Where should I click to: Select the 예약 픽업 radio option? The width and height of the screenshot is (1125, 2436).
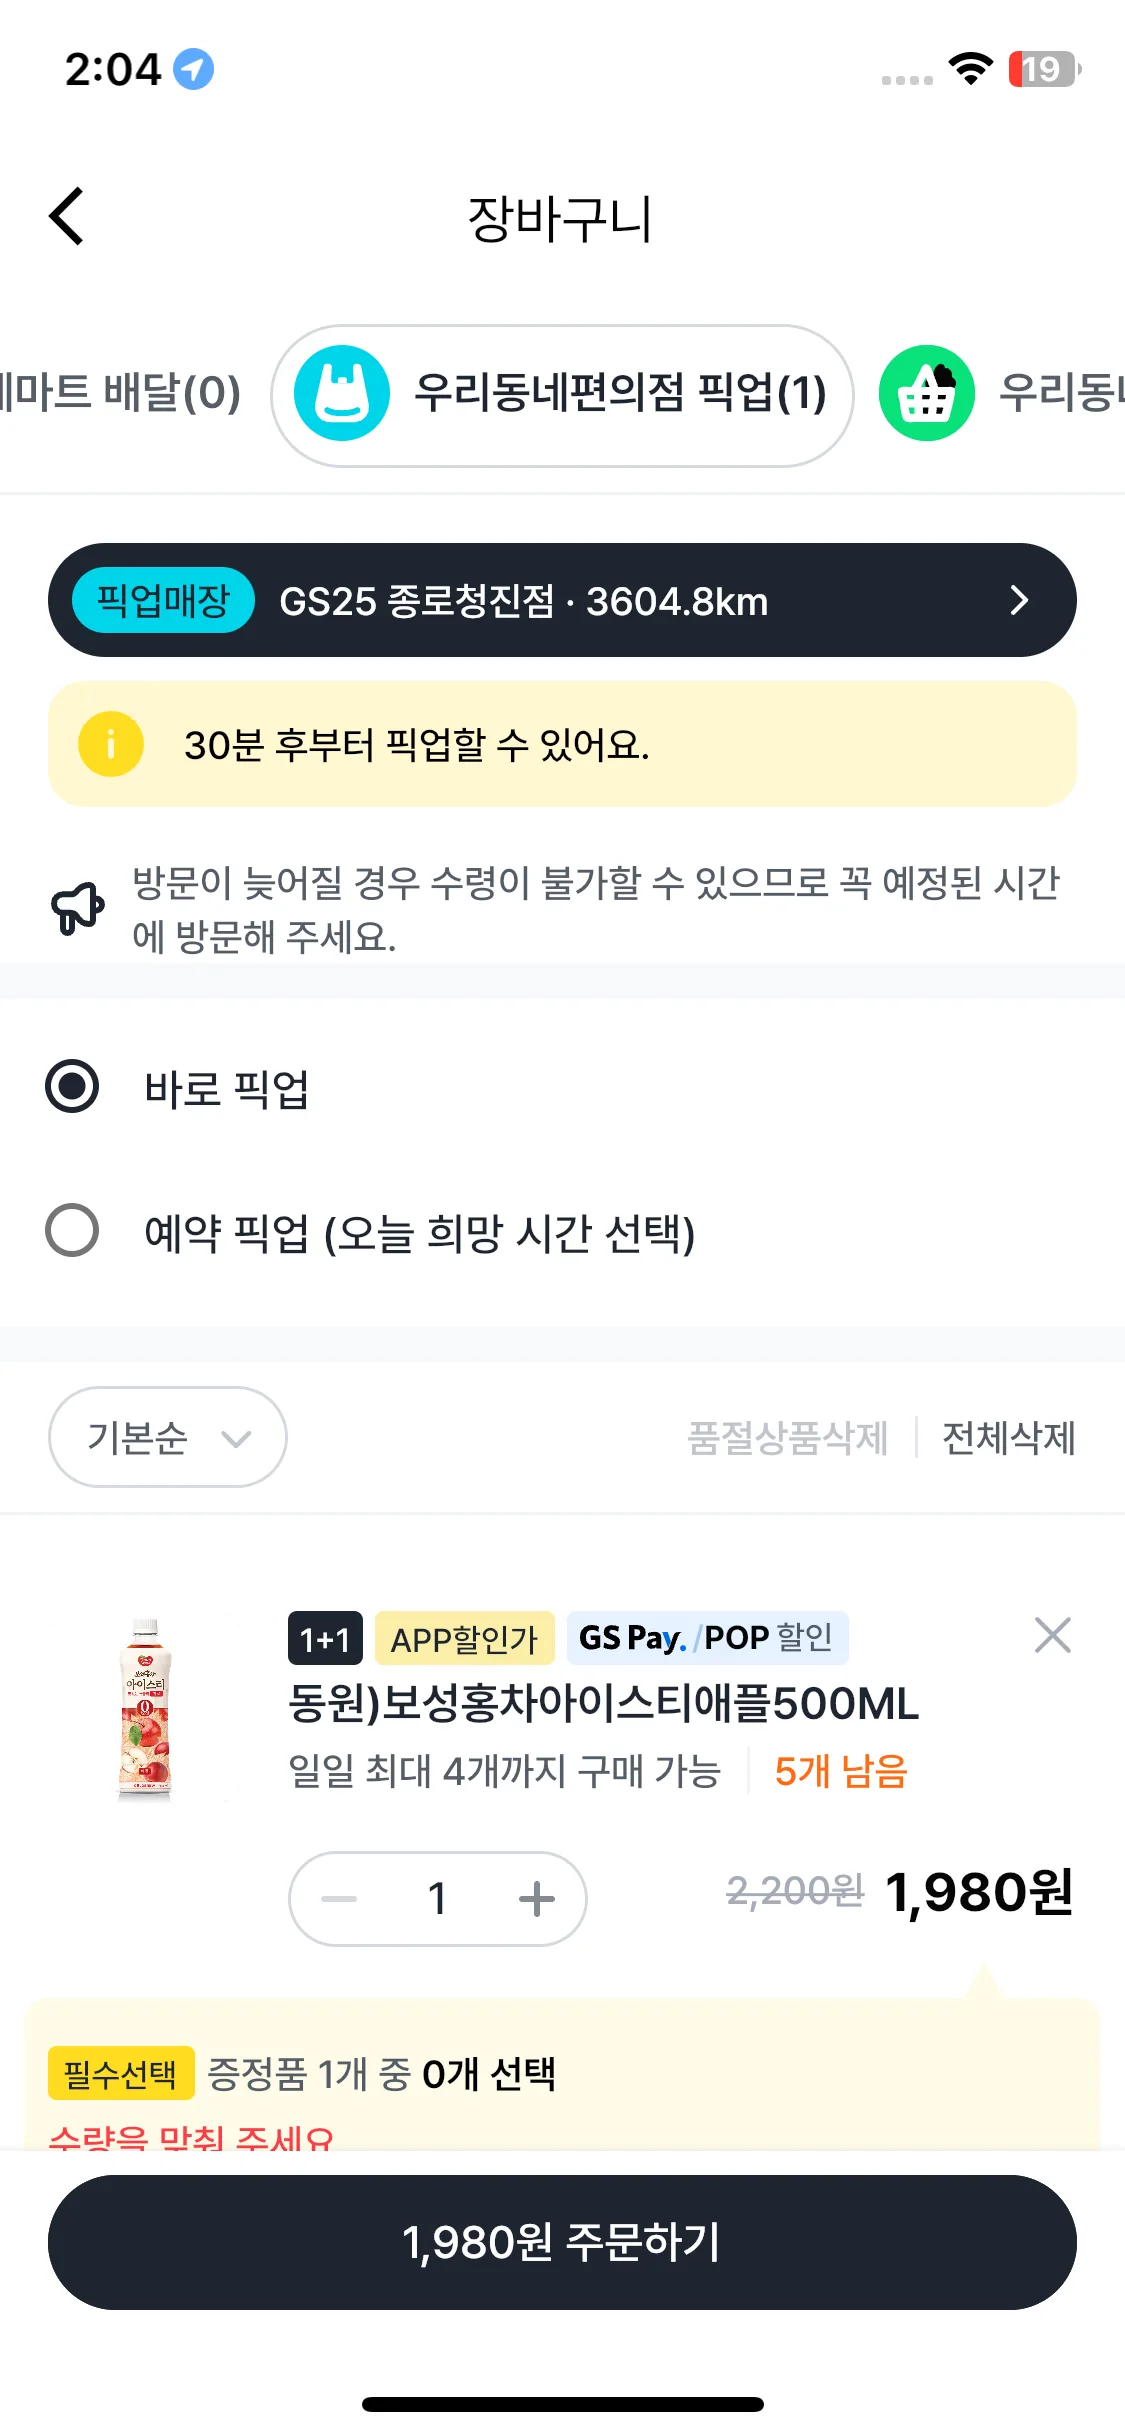(72, 1231)
